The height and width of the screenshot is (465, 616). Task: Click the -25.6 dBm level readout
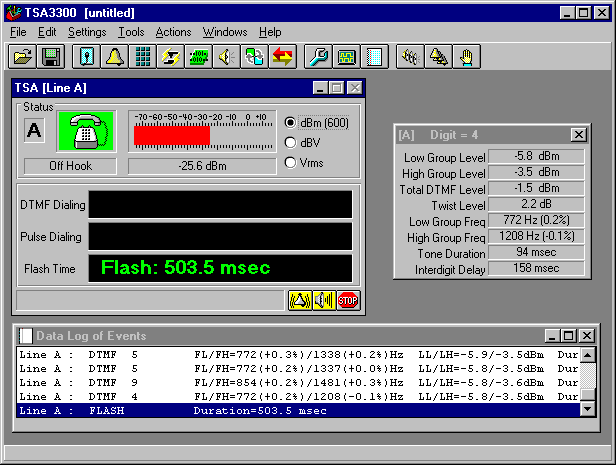tap(202, 166)
